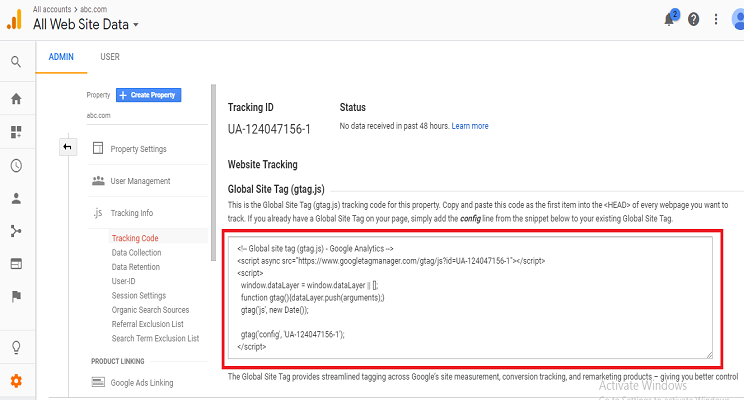Select Data Collection menu item
The height and width of the screenshot is (400, 744).
click(136, 252)
